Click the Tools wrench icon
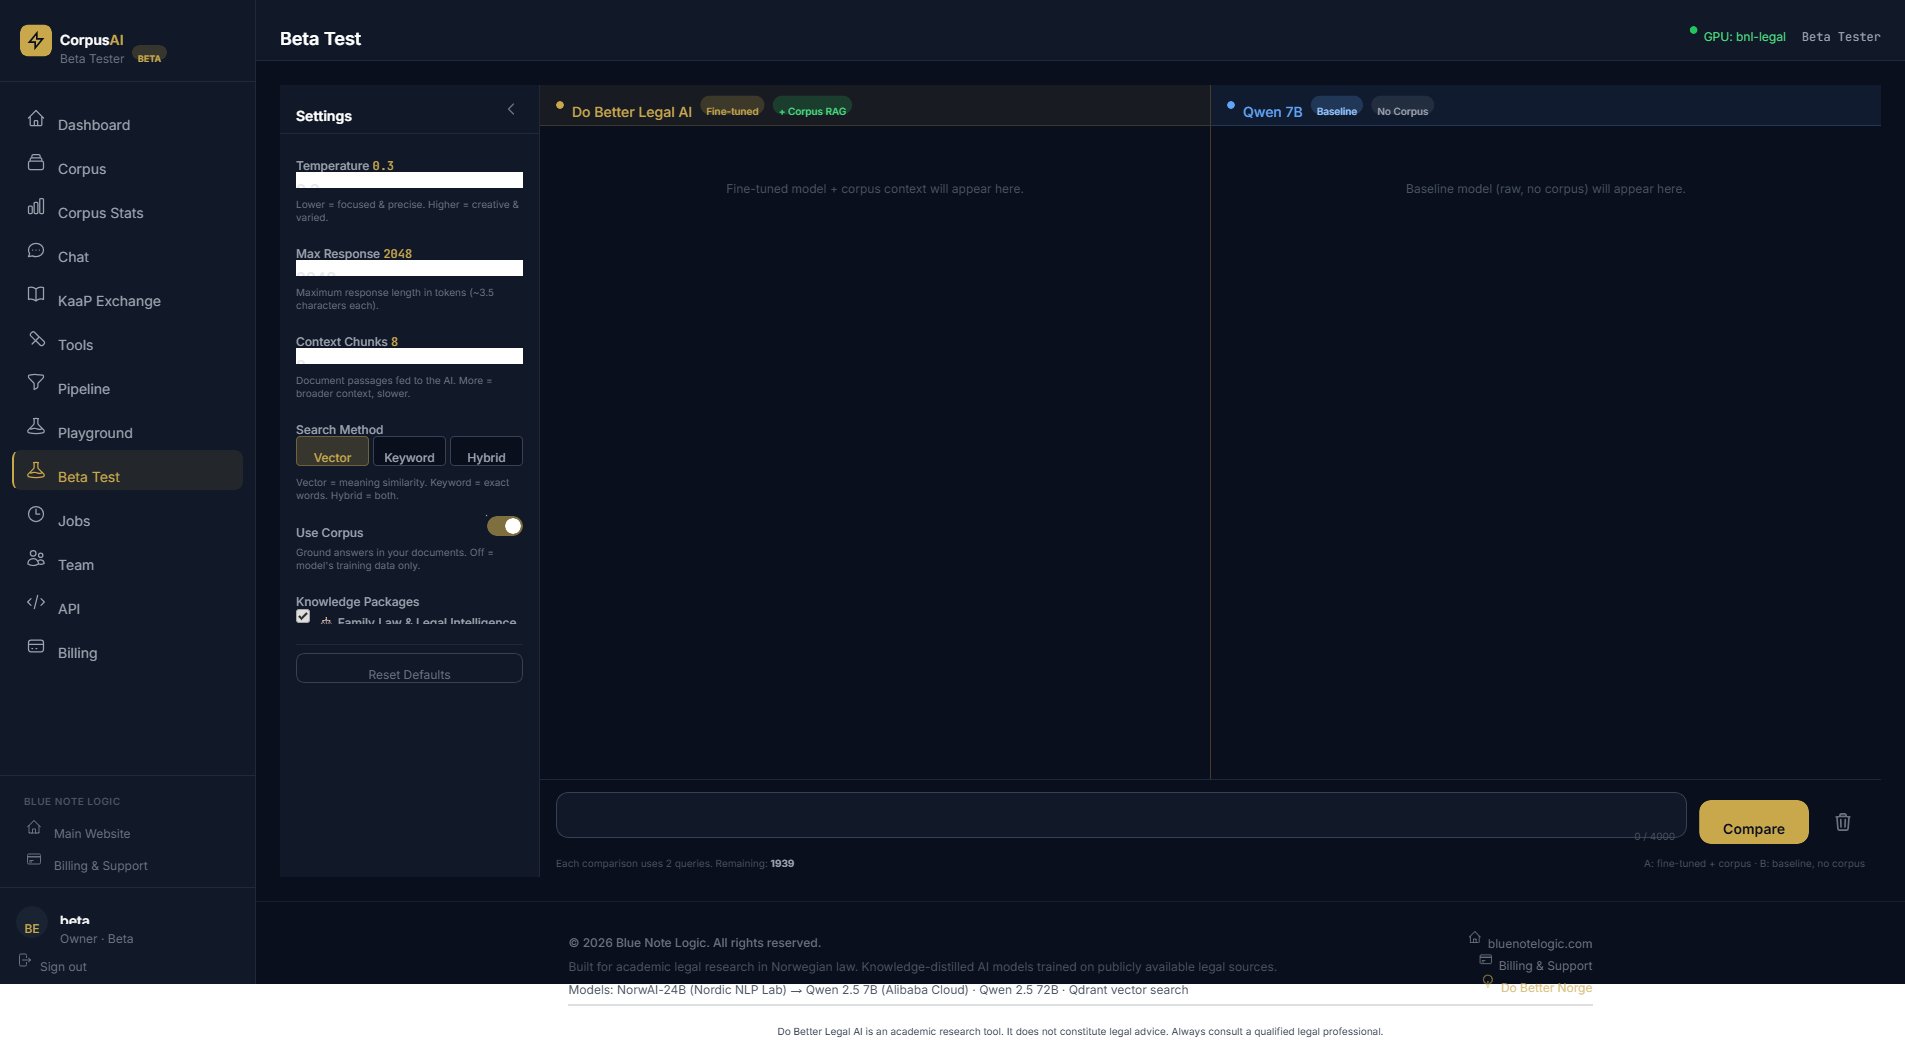The image size is (1905, 1057). 36,338
